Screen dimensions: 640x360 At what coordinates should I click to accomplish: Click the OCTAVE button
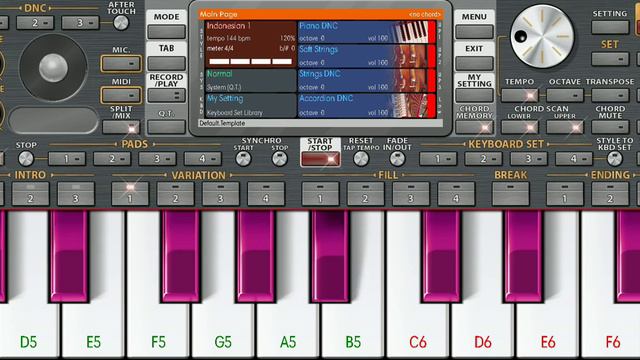[x=565, y=95]
